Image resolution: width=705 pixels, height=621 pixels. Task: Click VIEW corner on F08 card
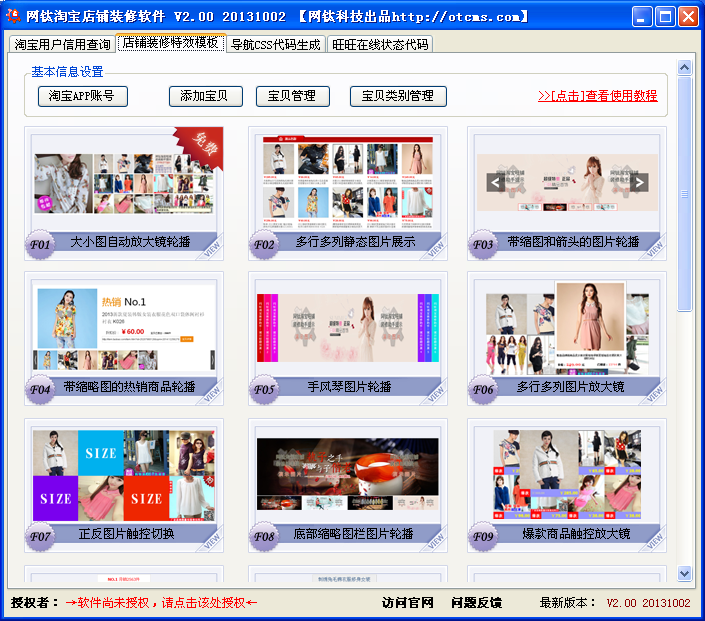click(x=436, y=541)
